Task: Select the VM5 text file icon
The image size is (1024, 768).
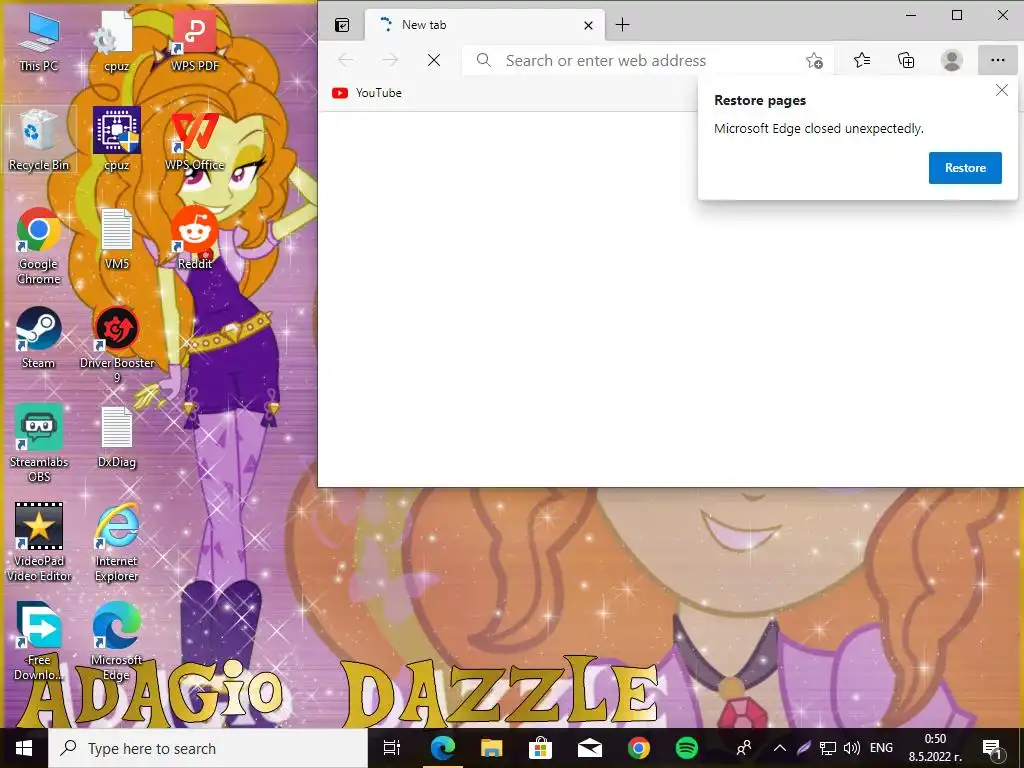Action: pyautogui.click(x=117, y=238)
